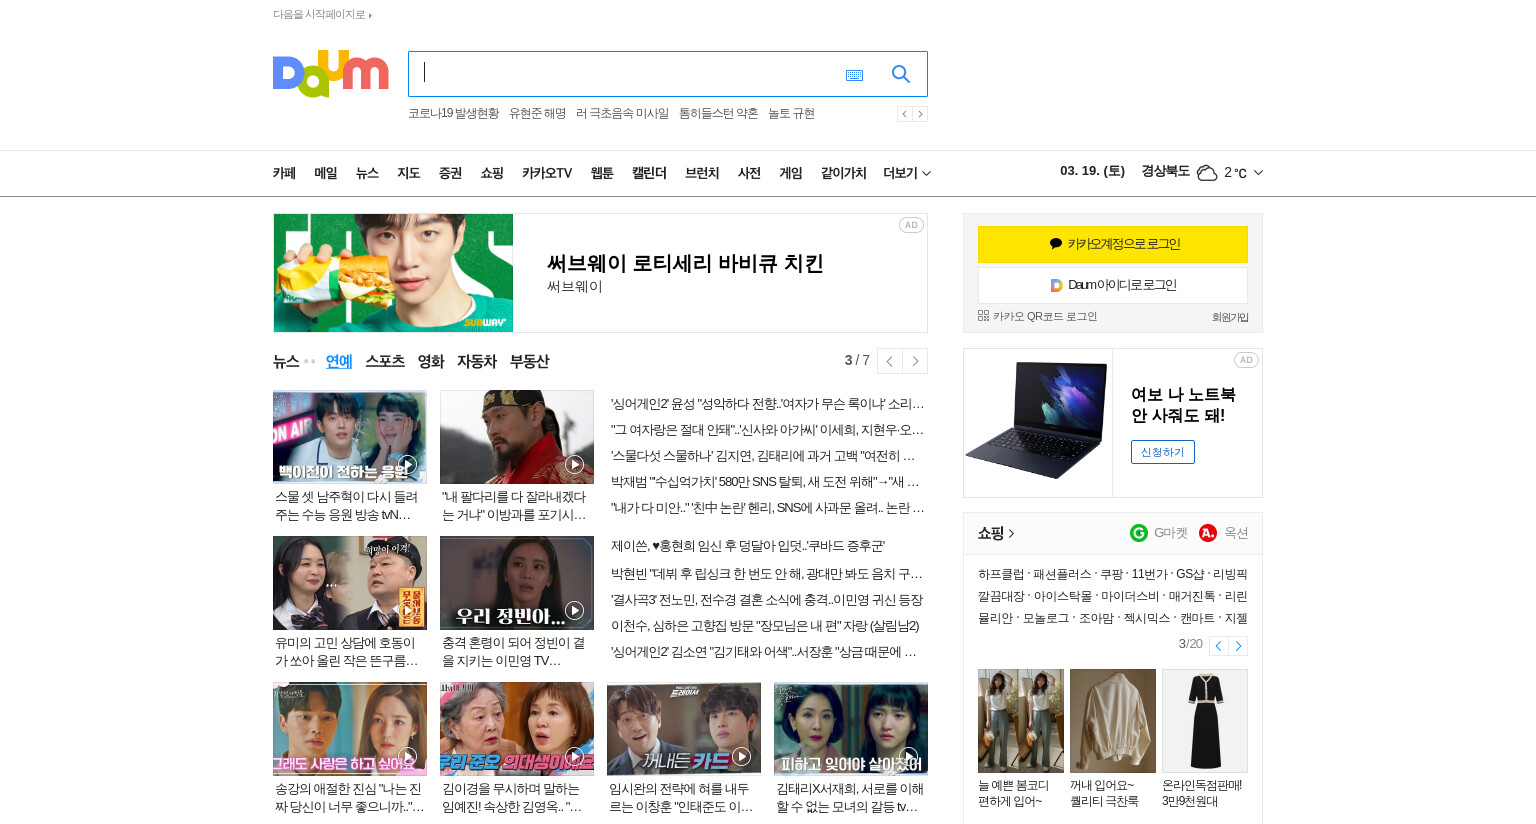This screenshot has width=1536, height=824.
Task: Open 늘 예쁜 봄코디 shopping thumbnail
Action: point(1021,721)
